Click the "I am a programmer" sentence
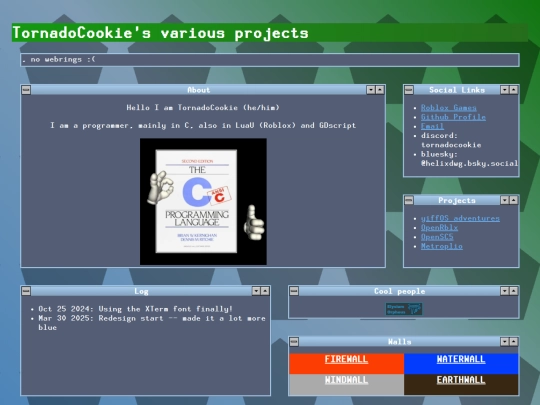 point(203,125)
